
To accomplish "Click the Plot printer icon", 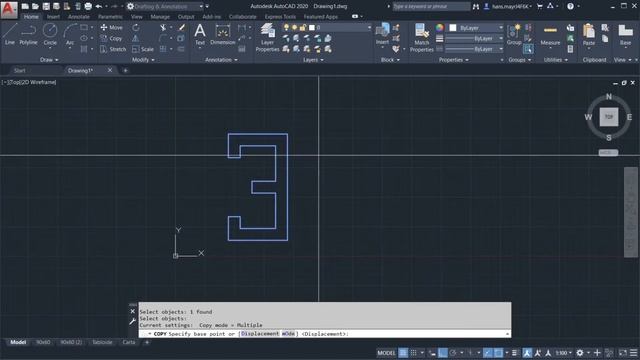I will click(x=88, y=6).
